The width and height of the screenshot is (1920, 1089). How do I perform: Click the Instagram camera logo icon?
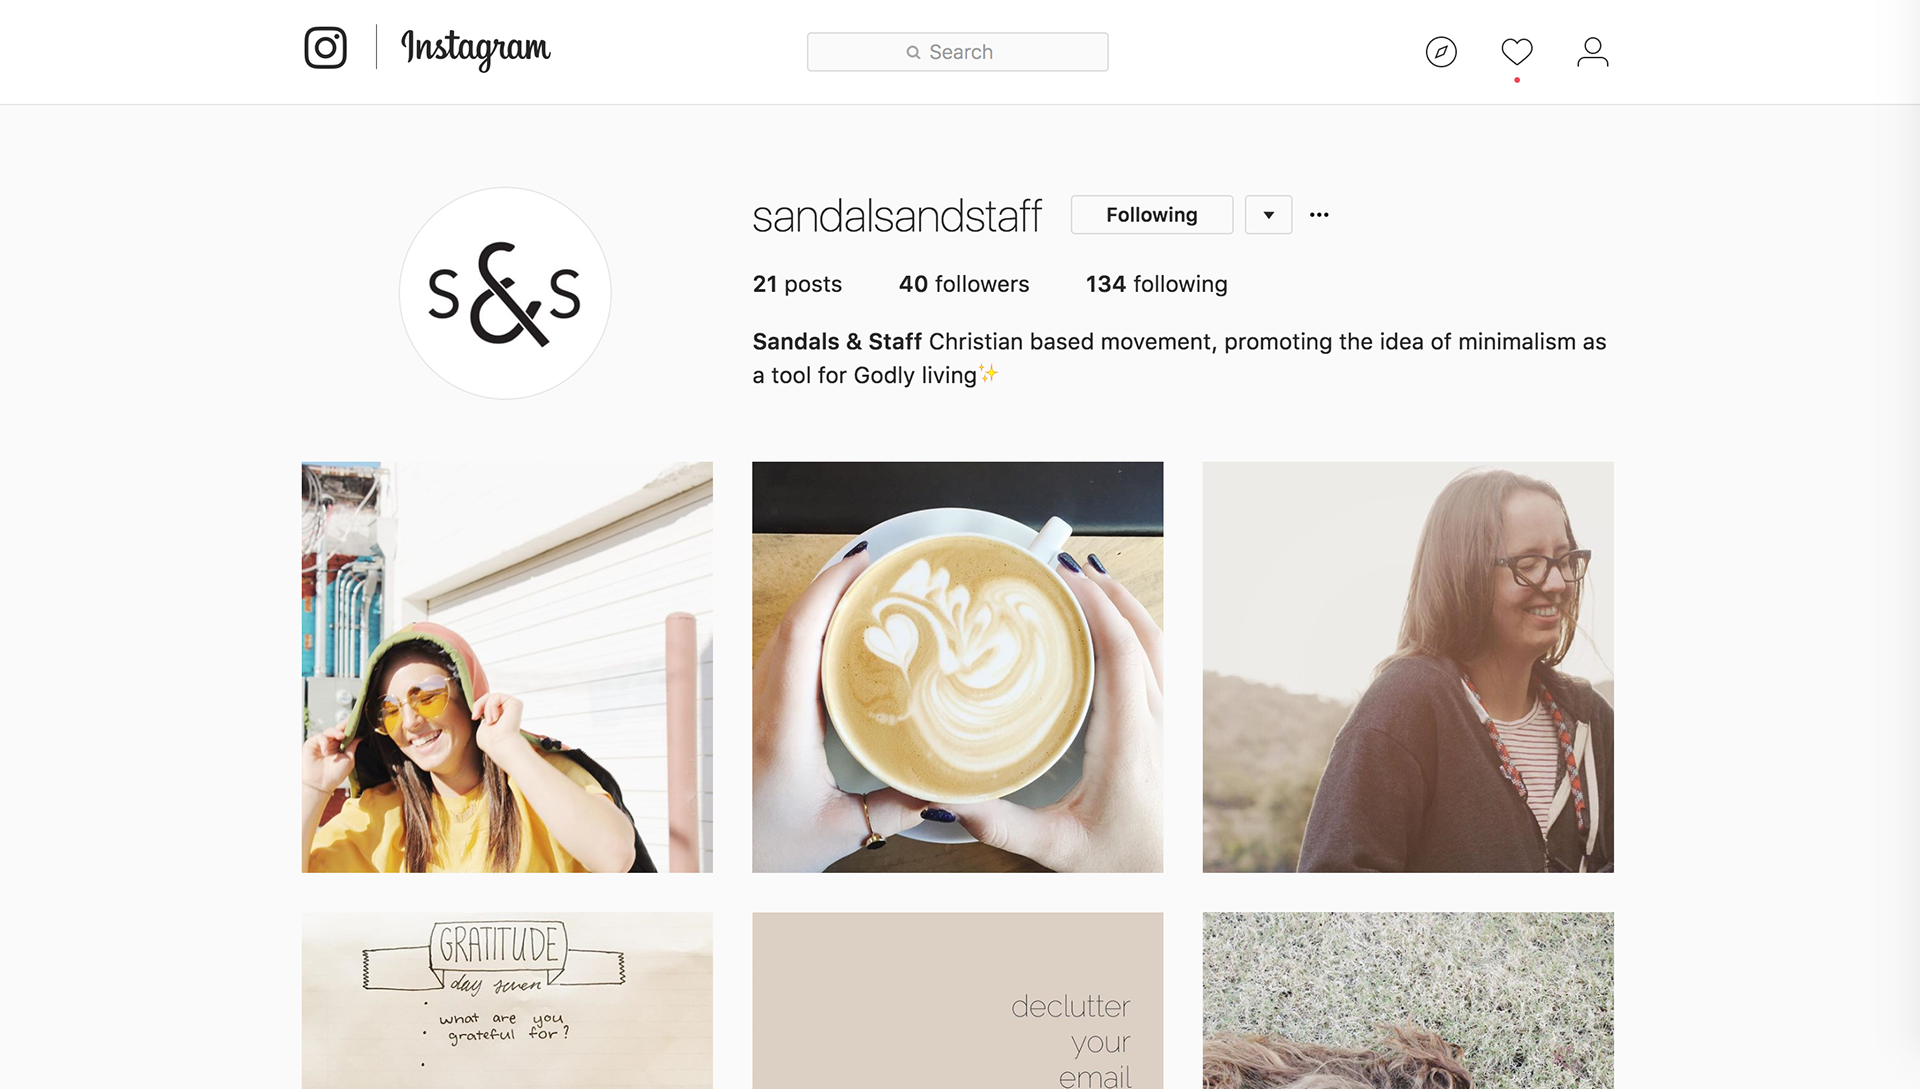325,48
